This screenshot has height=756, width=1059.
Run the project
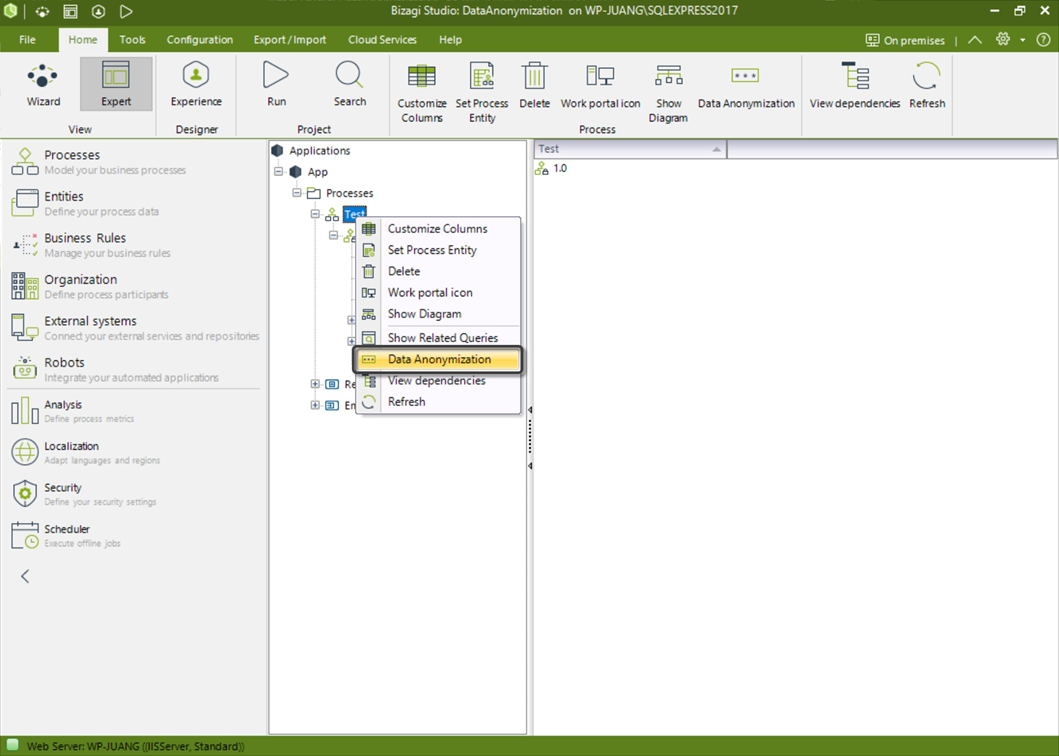coord(276,84)
